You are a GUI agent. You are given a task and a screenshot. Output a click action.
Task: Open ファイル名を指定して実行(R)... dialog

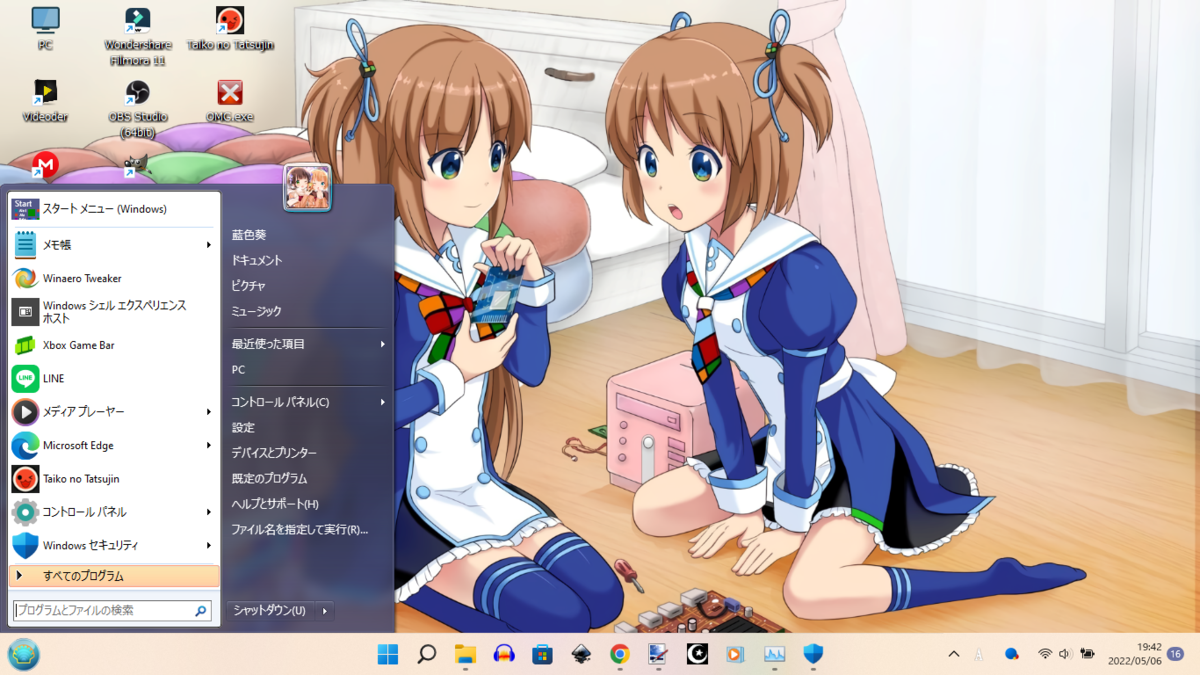pyautogui.click(x=300, y=529)
